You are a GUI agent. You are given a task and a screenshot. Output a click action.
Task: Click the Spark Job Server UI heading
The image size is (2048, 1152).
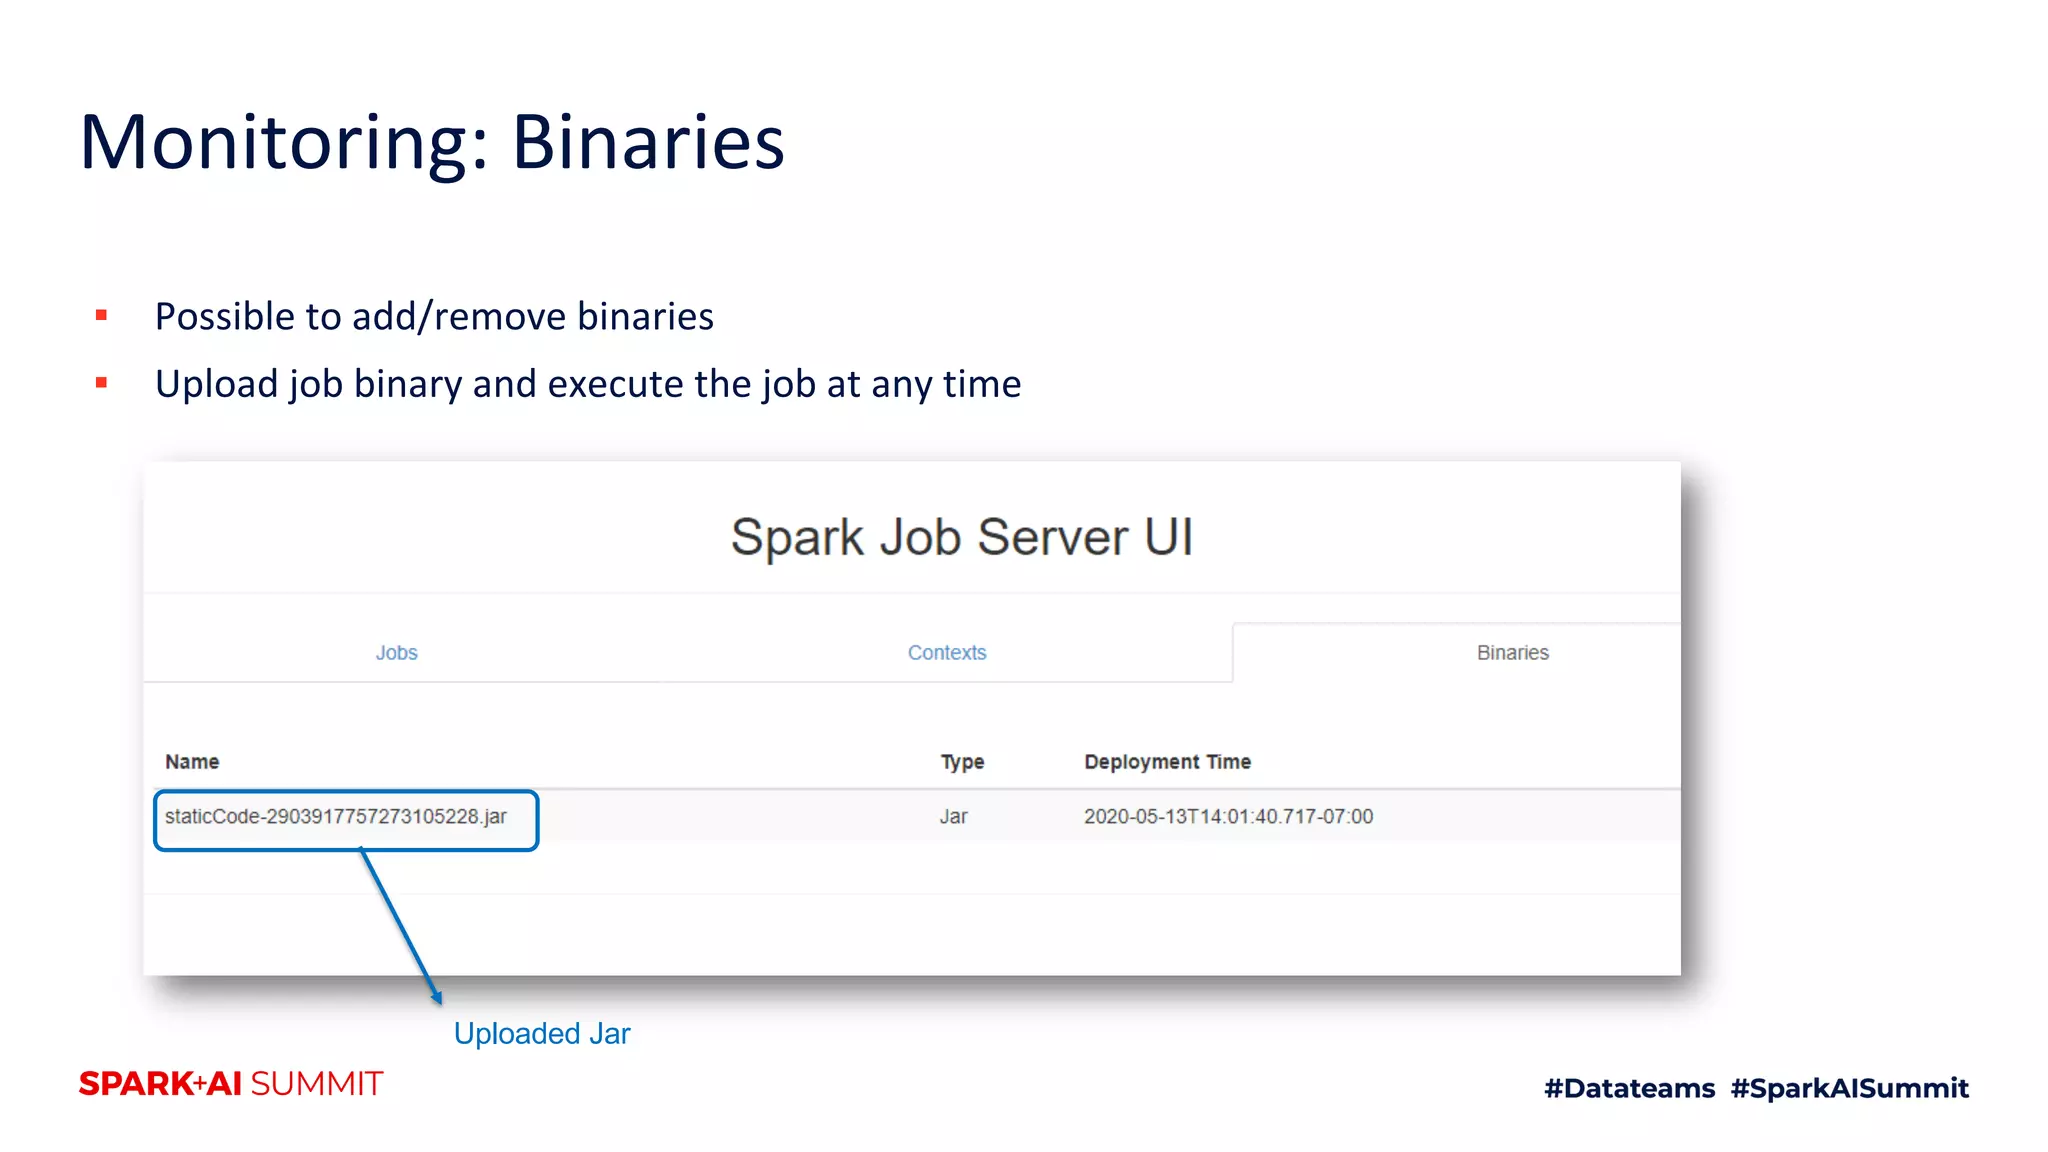click(962, 537)
